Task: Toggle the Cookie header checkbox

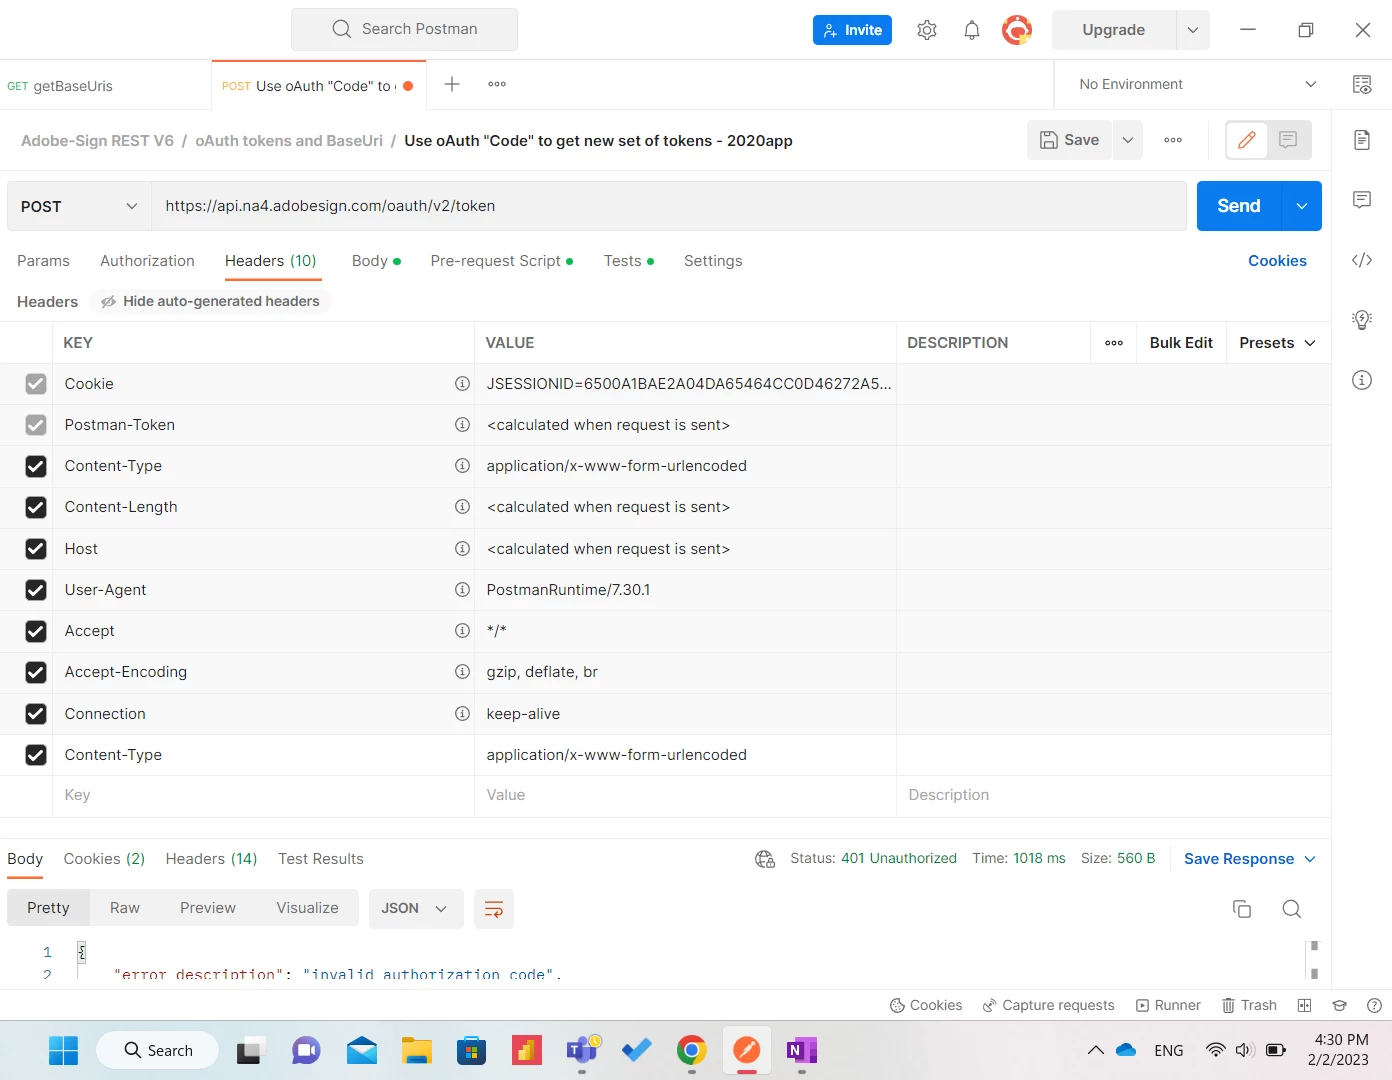Action: click(36, 384)
